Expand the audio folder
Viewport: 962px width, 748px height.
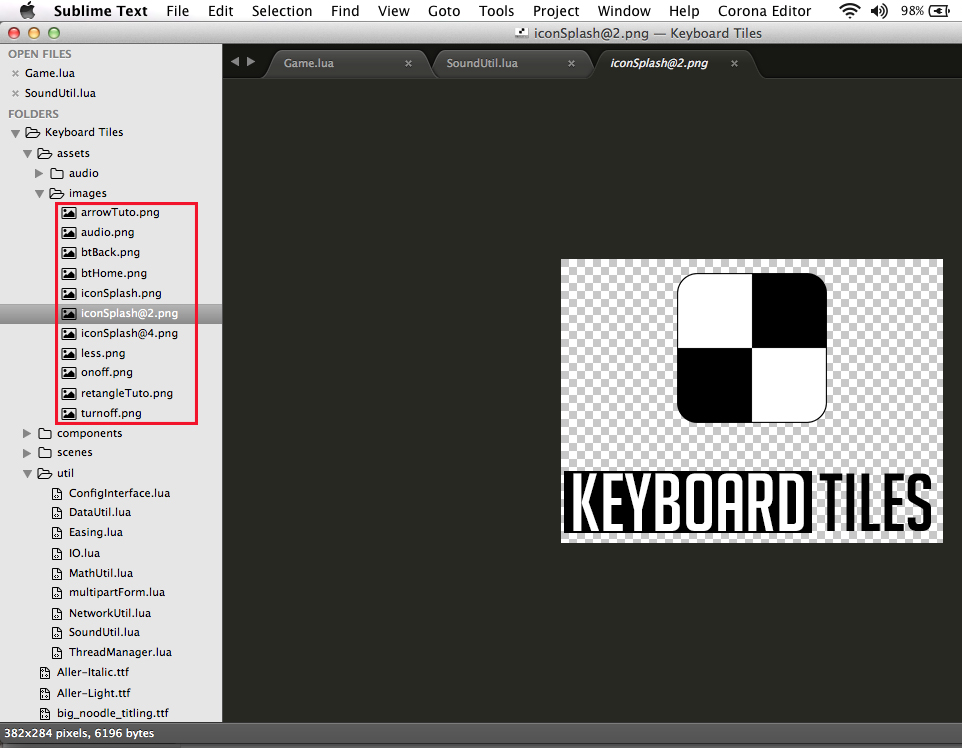pyautogui.click(x=39, y=173)
